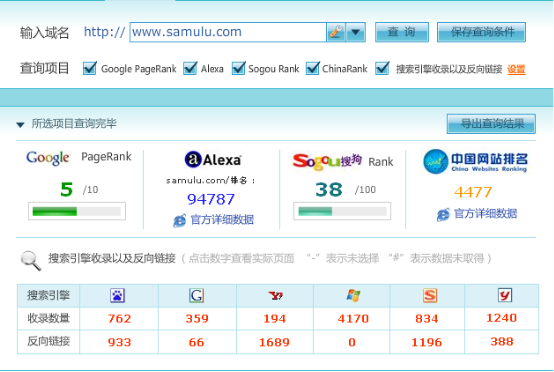Click the Sogou S icon column header
Viewport: 554px width, 372px height.
(x=430, y=295)
